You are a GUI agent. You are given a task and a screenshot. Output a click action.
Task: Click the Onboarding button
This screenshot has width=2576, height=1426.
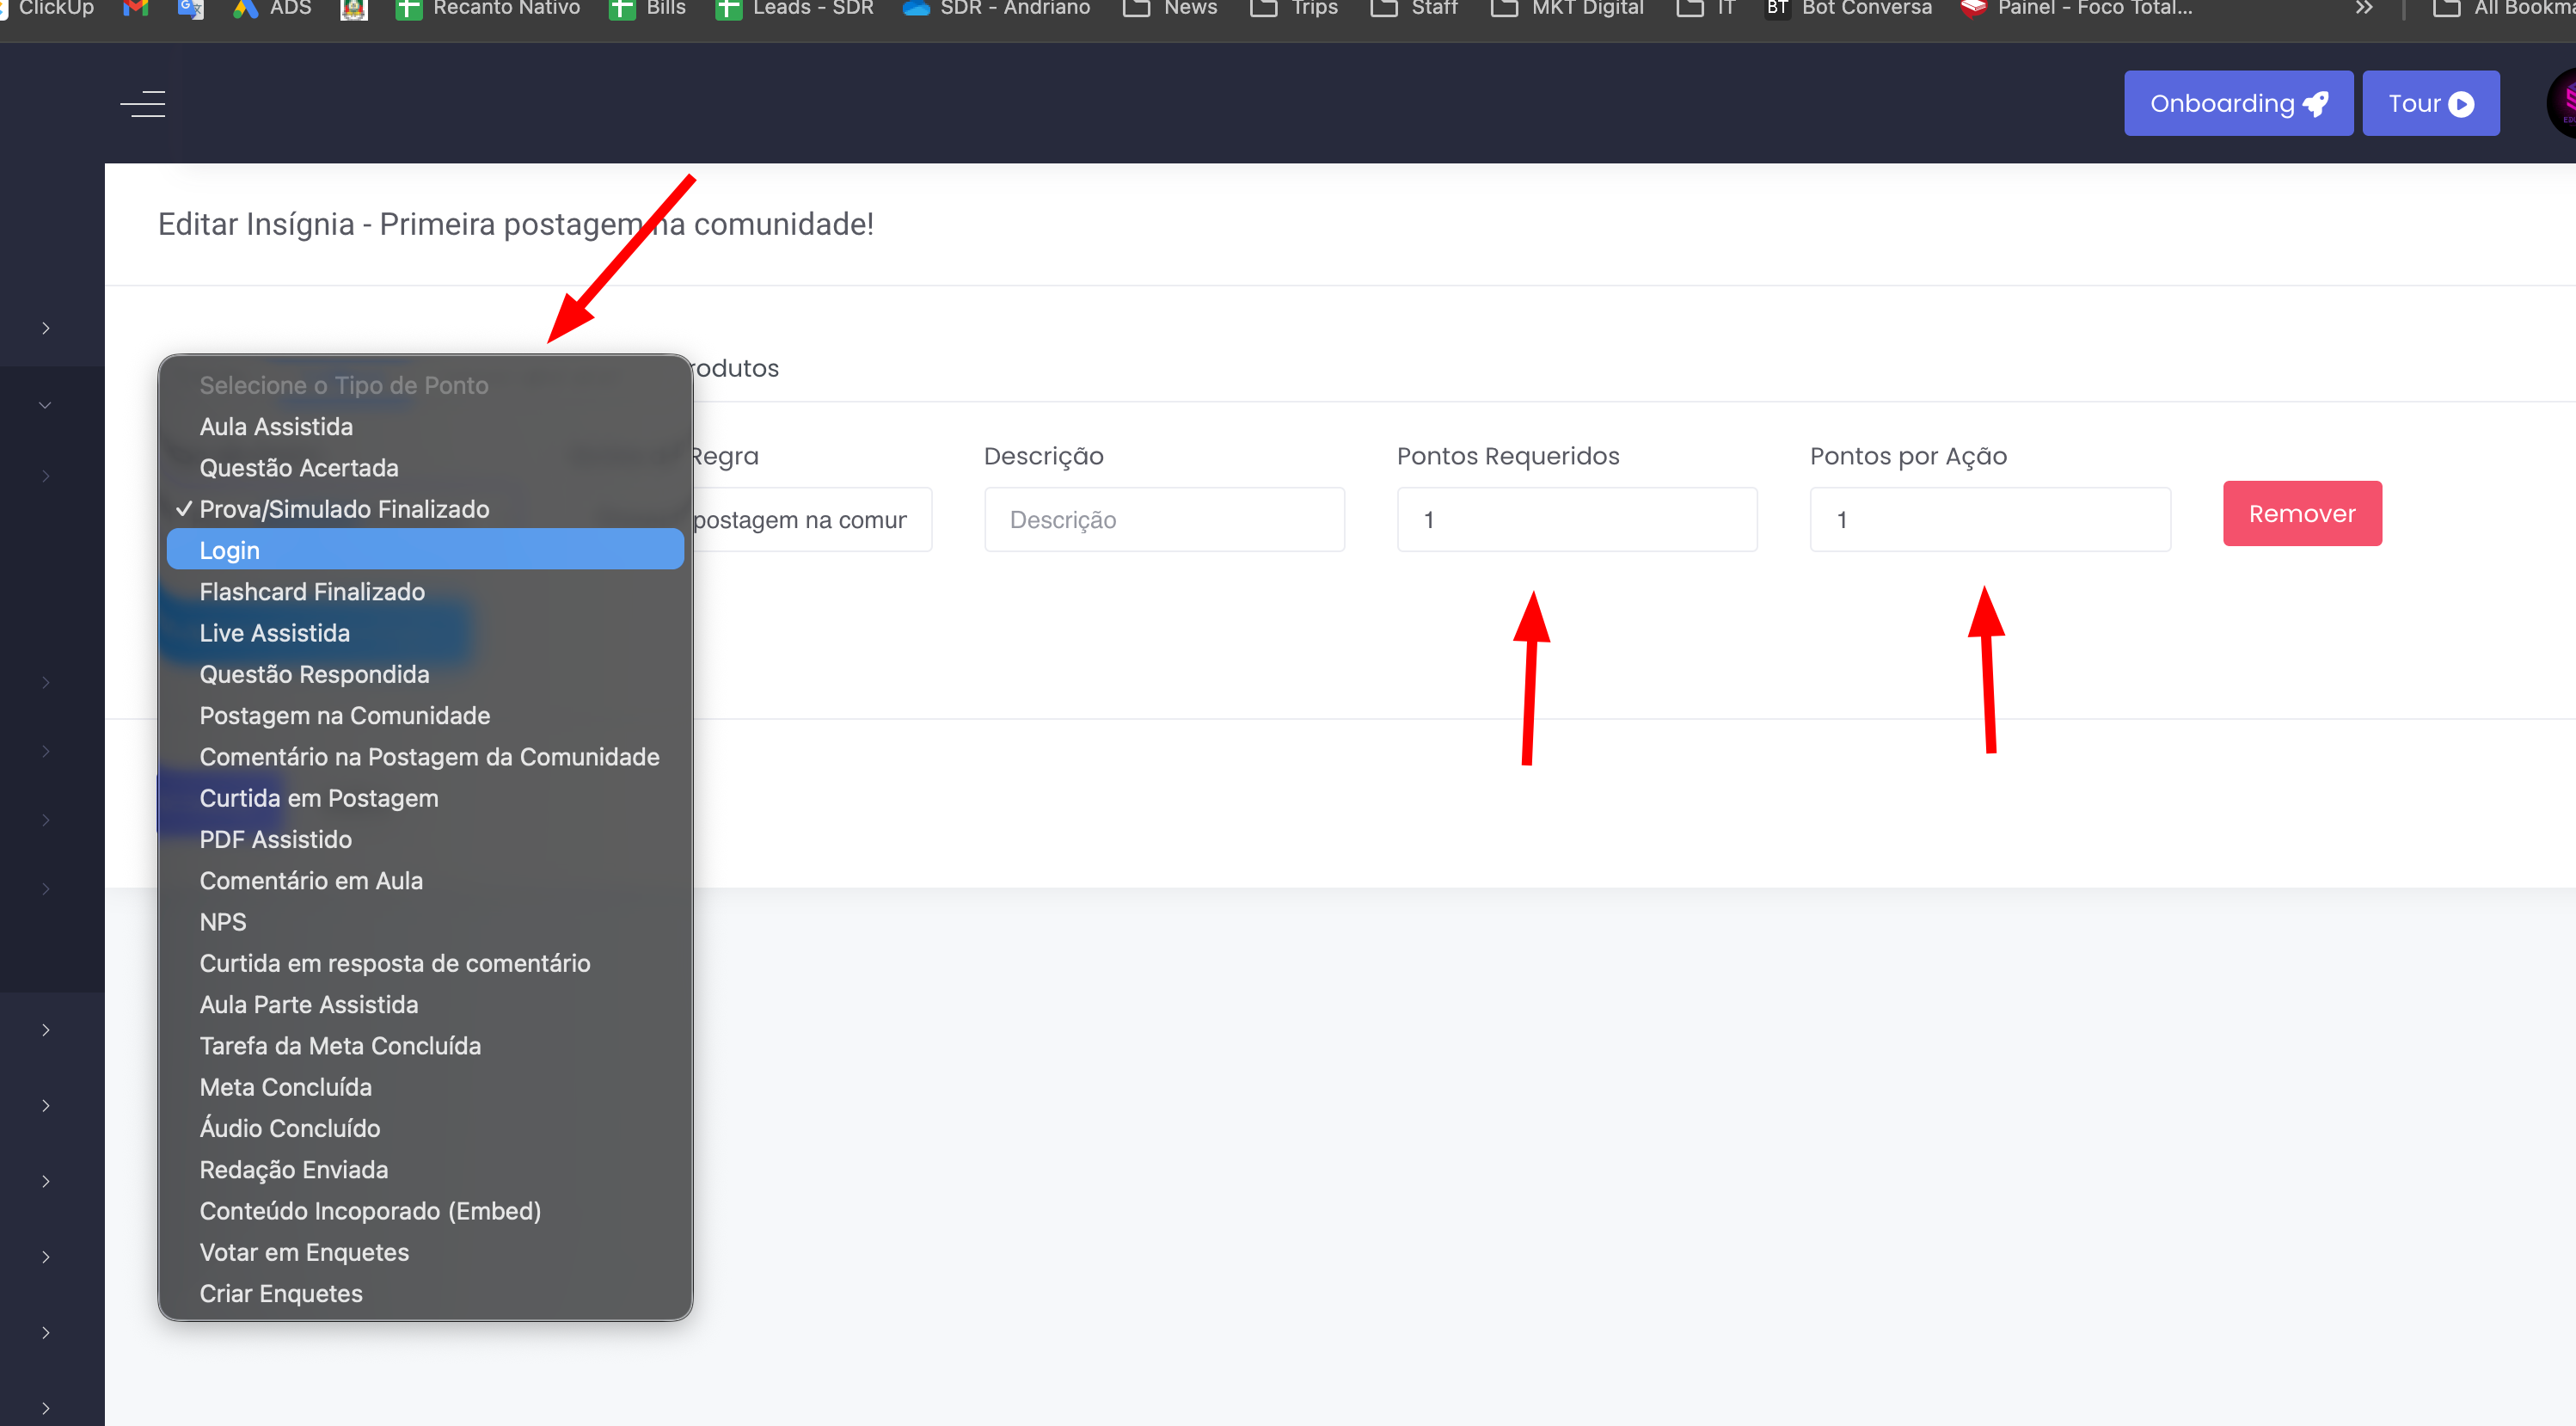click(2237, 103)
